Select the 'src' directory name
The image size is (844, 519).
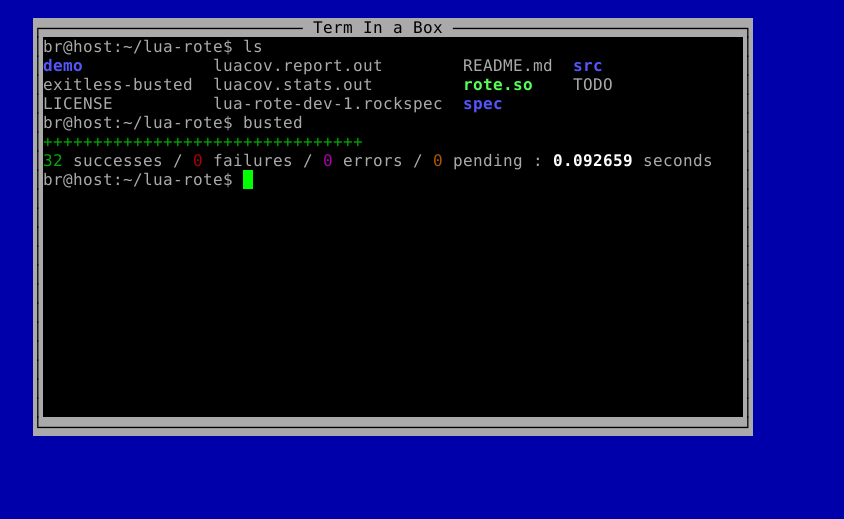tap(587, 66)
